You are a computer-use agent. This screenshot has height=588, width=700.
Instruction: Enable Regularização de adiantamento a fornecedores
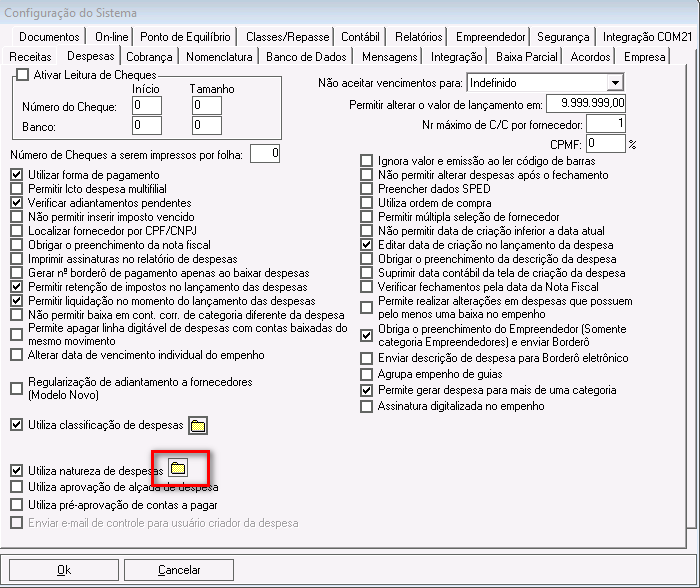(x=17, y=388)
